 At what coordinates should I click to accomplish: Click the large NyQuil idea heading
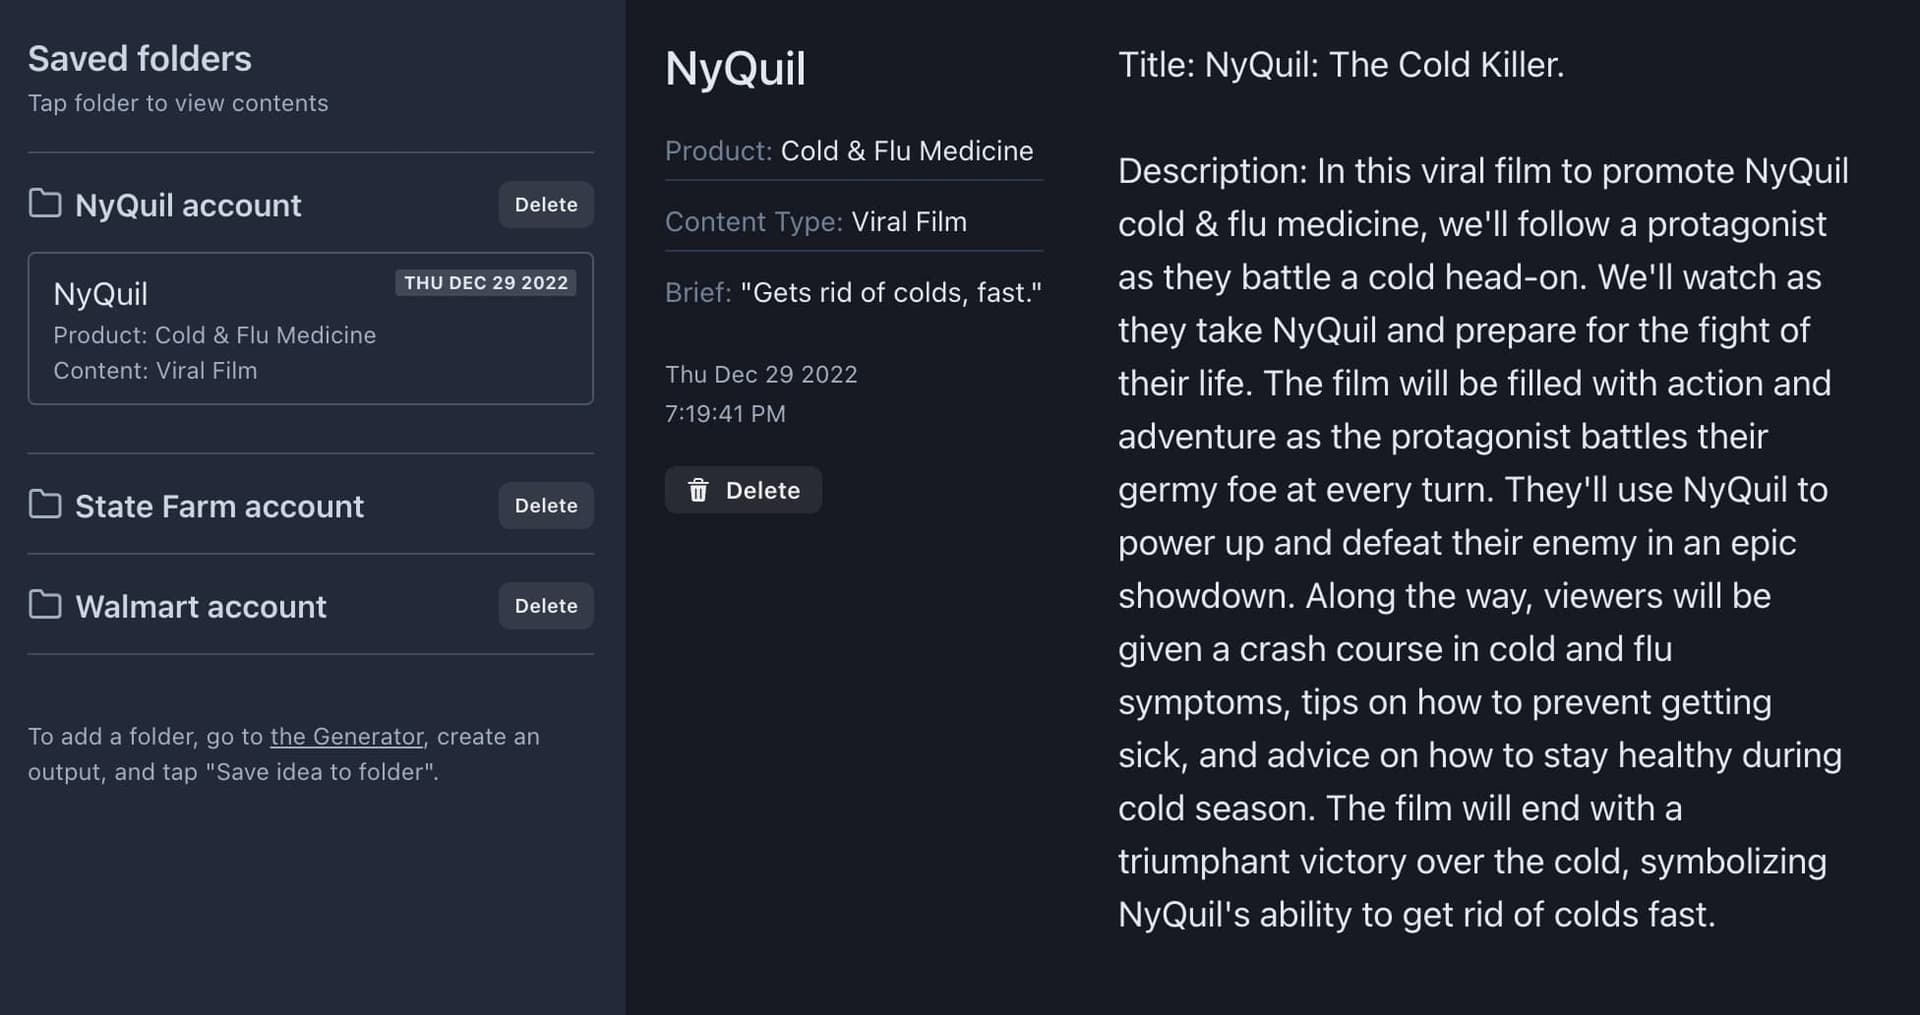pos(735,69)
